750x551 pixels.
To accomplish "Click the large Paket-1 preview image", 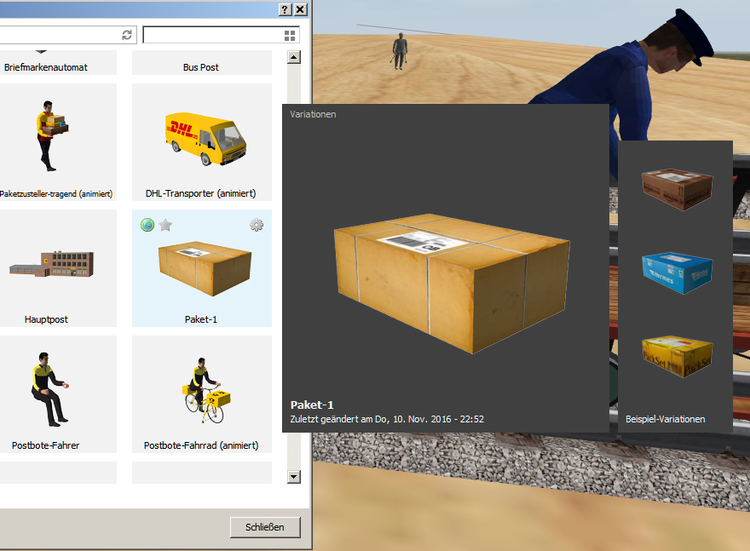I will 452,283.
